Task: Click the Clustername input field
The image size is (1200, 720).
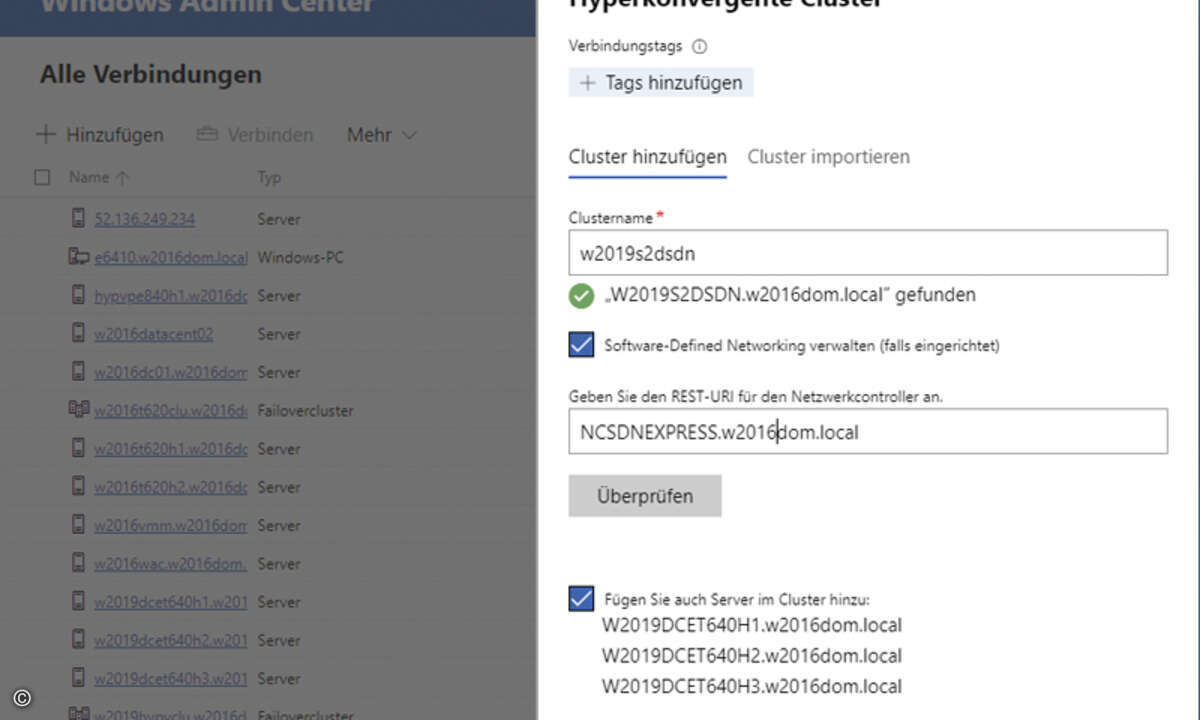Action: [868, 253]
